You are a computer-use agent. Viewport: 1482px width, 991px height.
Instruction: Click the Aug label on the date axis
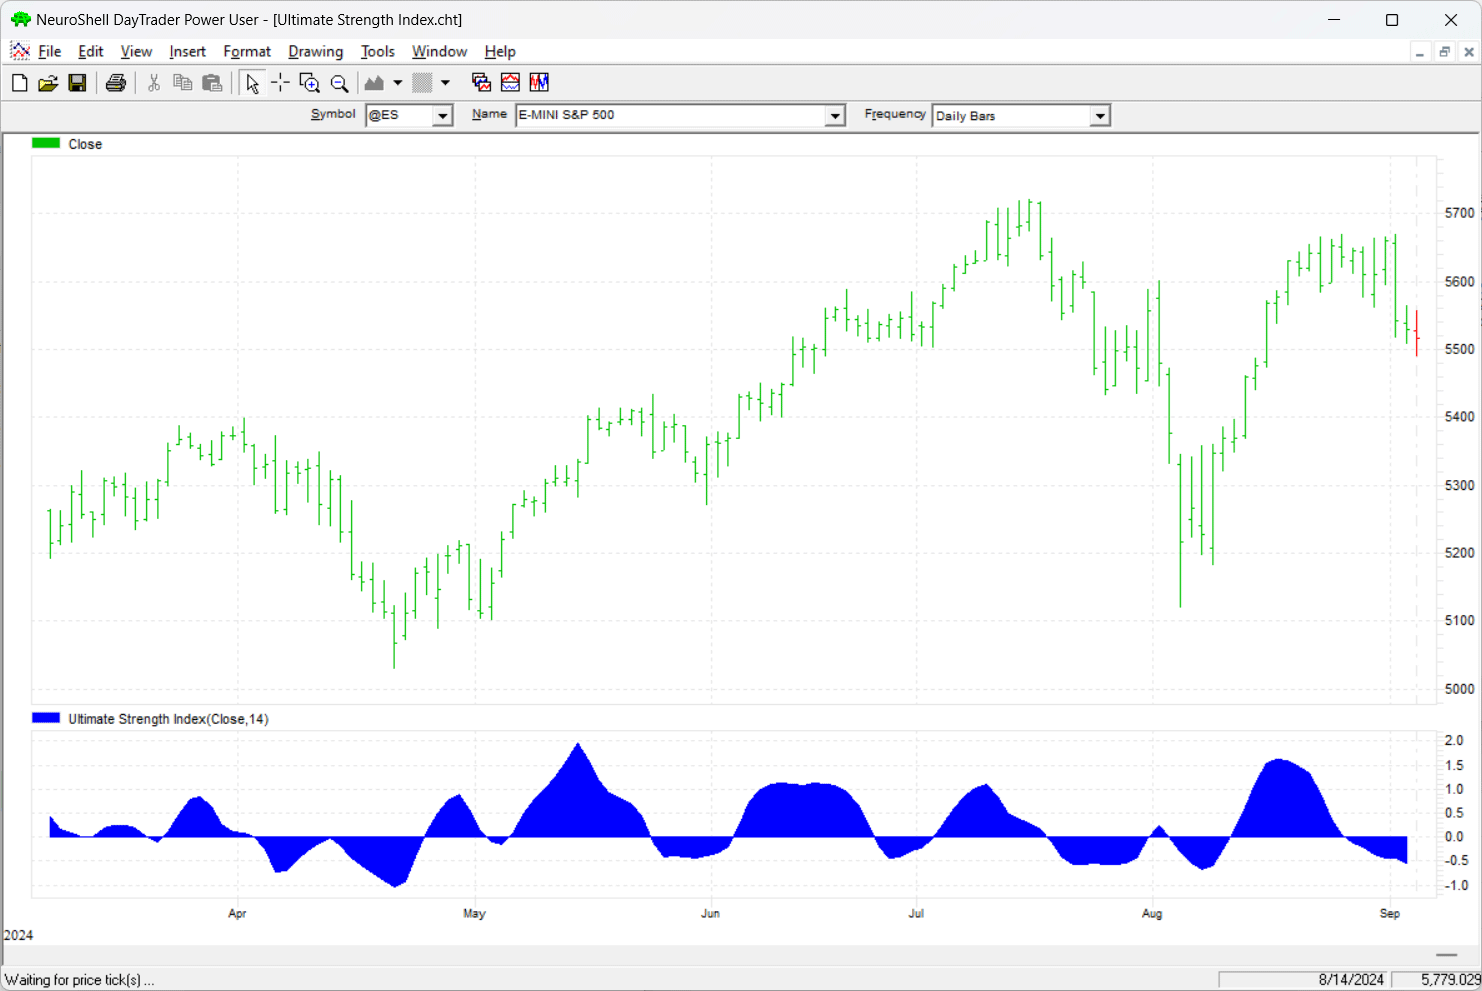click(1152, 913)
